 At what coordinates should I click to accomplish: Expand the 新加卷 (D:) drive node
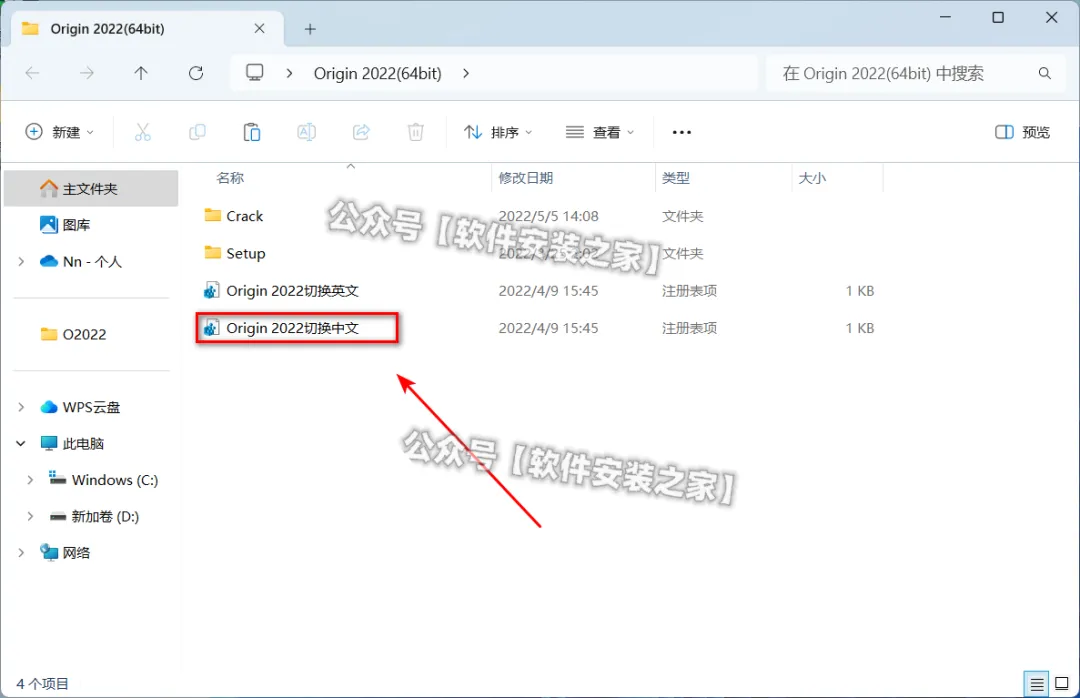pos(30,516)
